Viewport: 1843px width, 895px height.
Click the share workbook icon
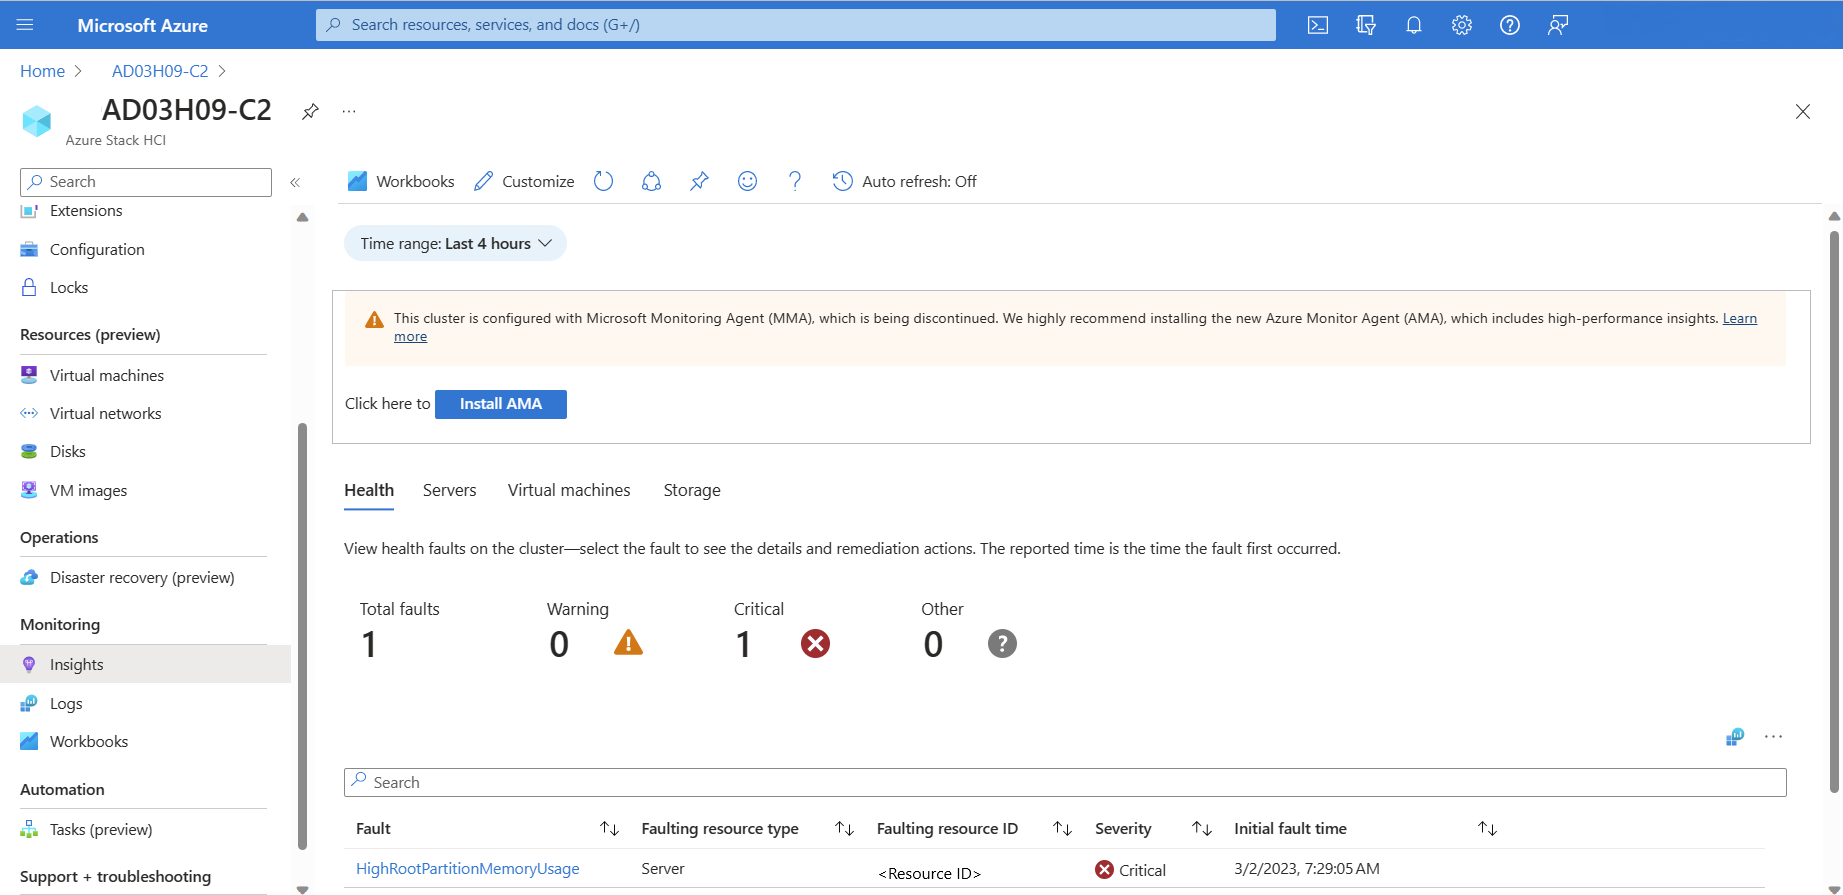tap(651, 181)
